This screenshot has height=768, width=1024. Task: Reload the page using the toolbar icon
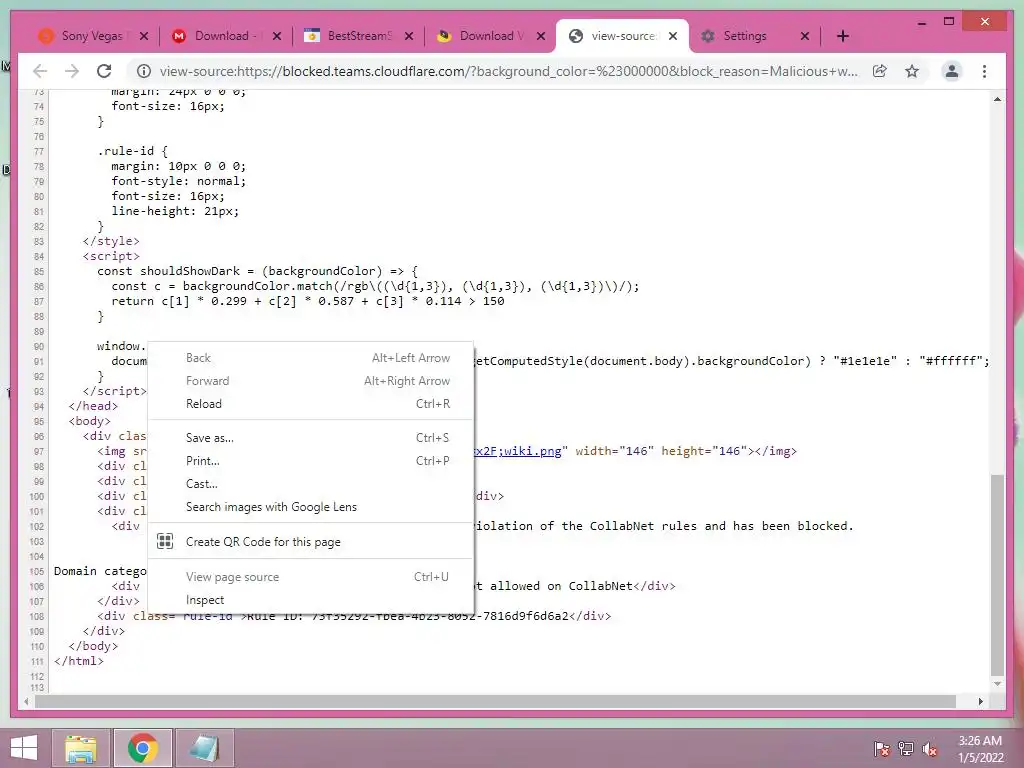coord(104,71)
